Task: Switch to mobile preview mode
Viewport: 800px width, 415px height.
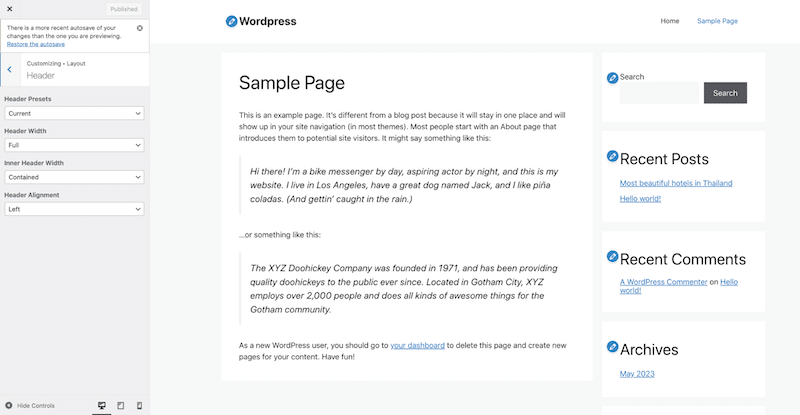Action: point(139,405)
